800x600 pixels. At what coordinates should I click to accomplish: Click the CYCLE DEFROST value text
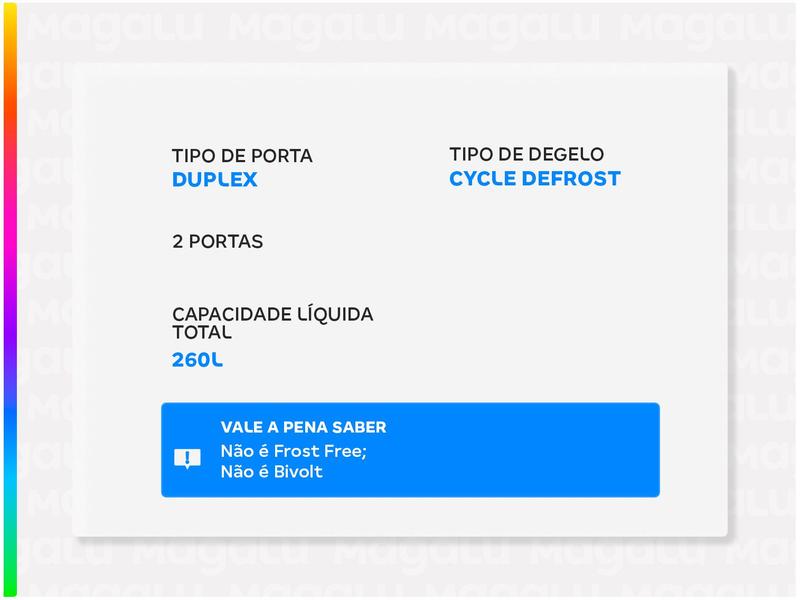(534, 179)
